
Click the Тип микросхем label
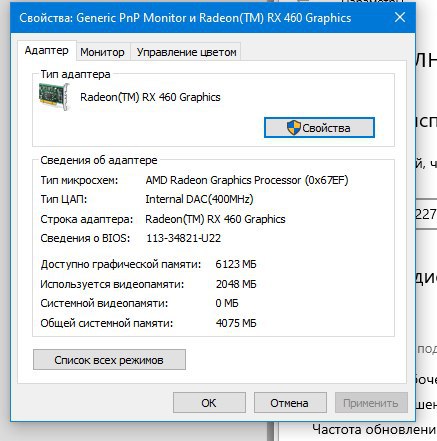[x=79, y=180]
